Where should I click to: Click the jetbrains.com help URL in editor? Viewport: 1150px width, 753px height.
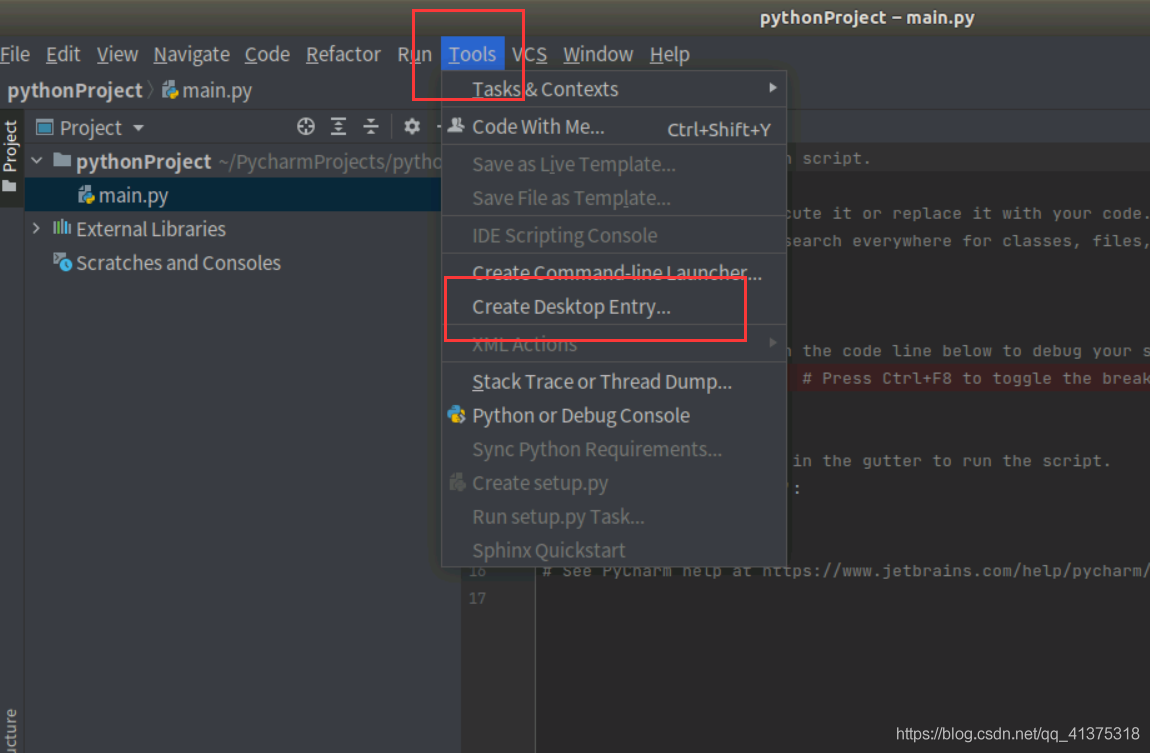pos(956,571)
